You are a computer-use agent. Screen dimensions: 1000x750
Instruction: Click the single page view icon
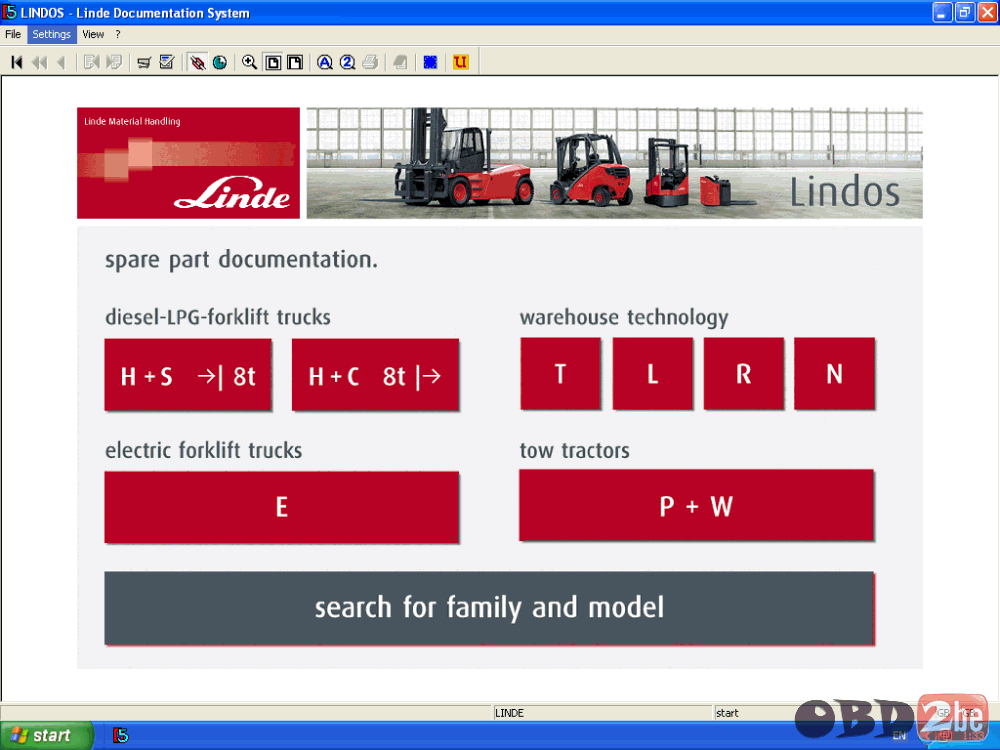point(273,62)
